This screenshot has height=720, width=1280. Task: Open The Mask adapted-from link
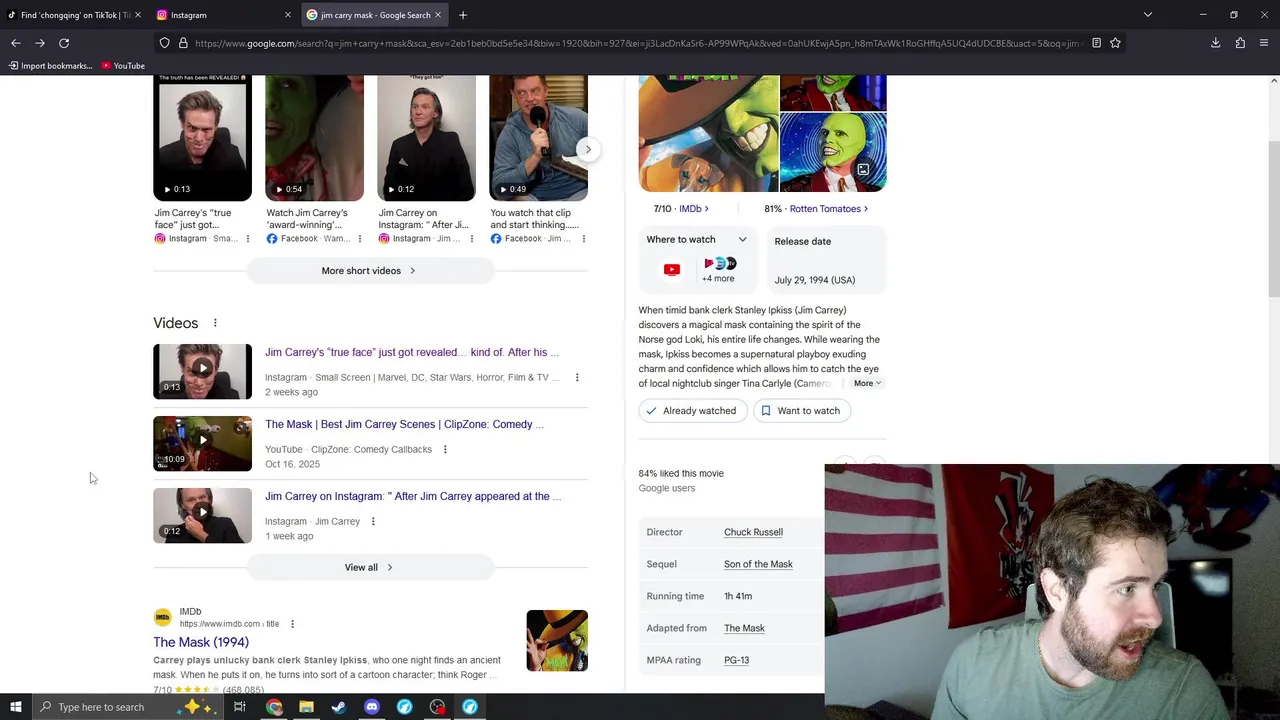(744, 628)
